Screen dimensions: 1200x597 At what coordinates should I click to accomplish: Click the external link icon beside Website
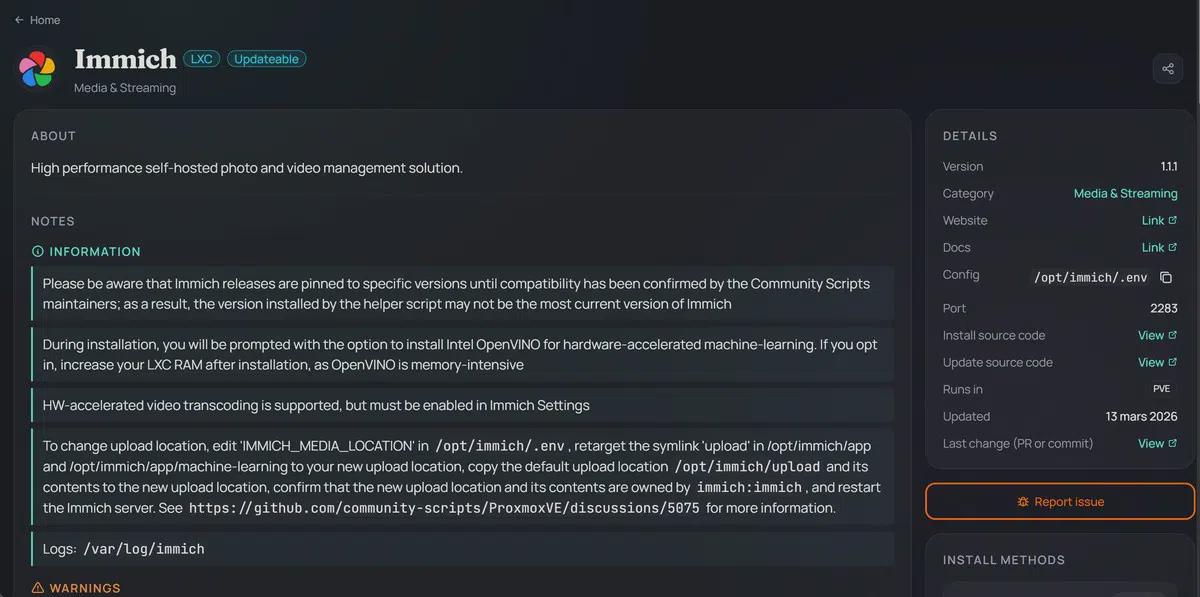coord(1173,221)
